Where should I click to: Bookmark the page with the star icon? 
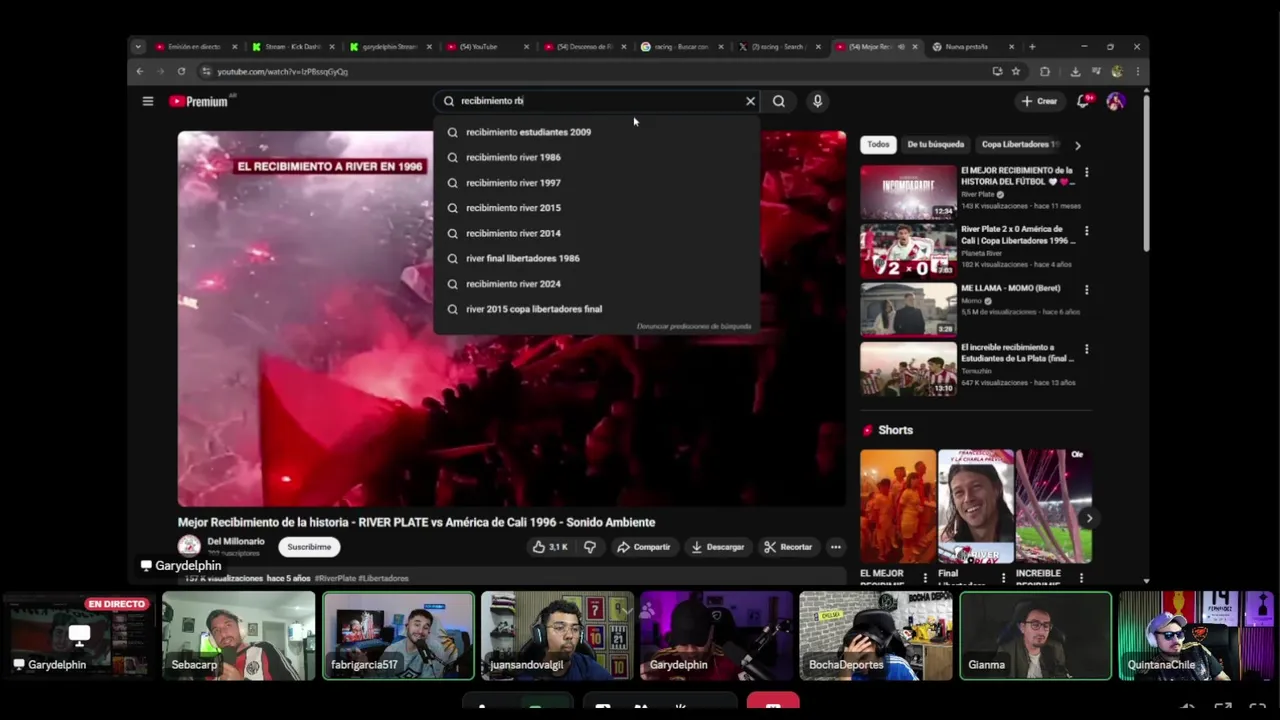point(1016,71)
